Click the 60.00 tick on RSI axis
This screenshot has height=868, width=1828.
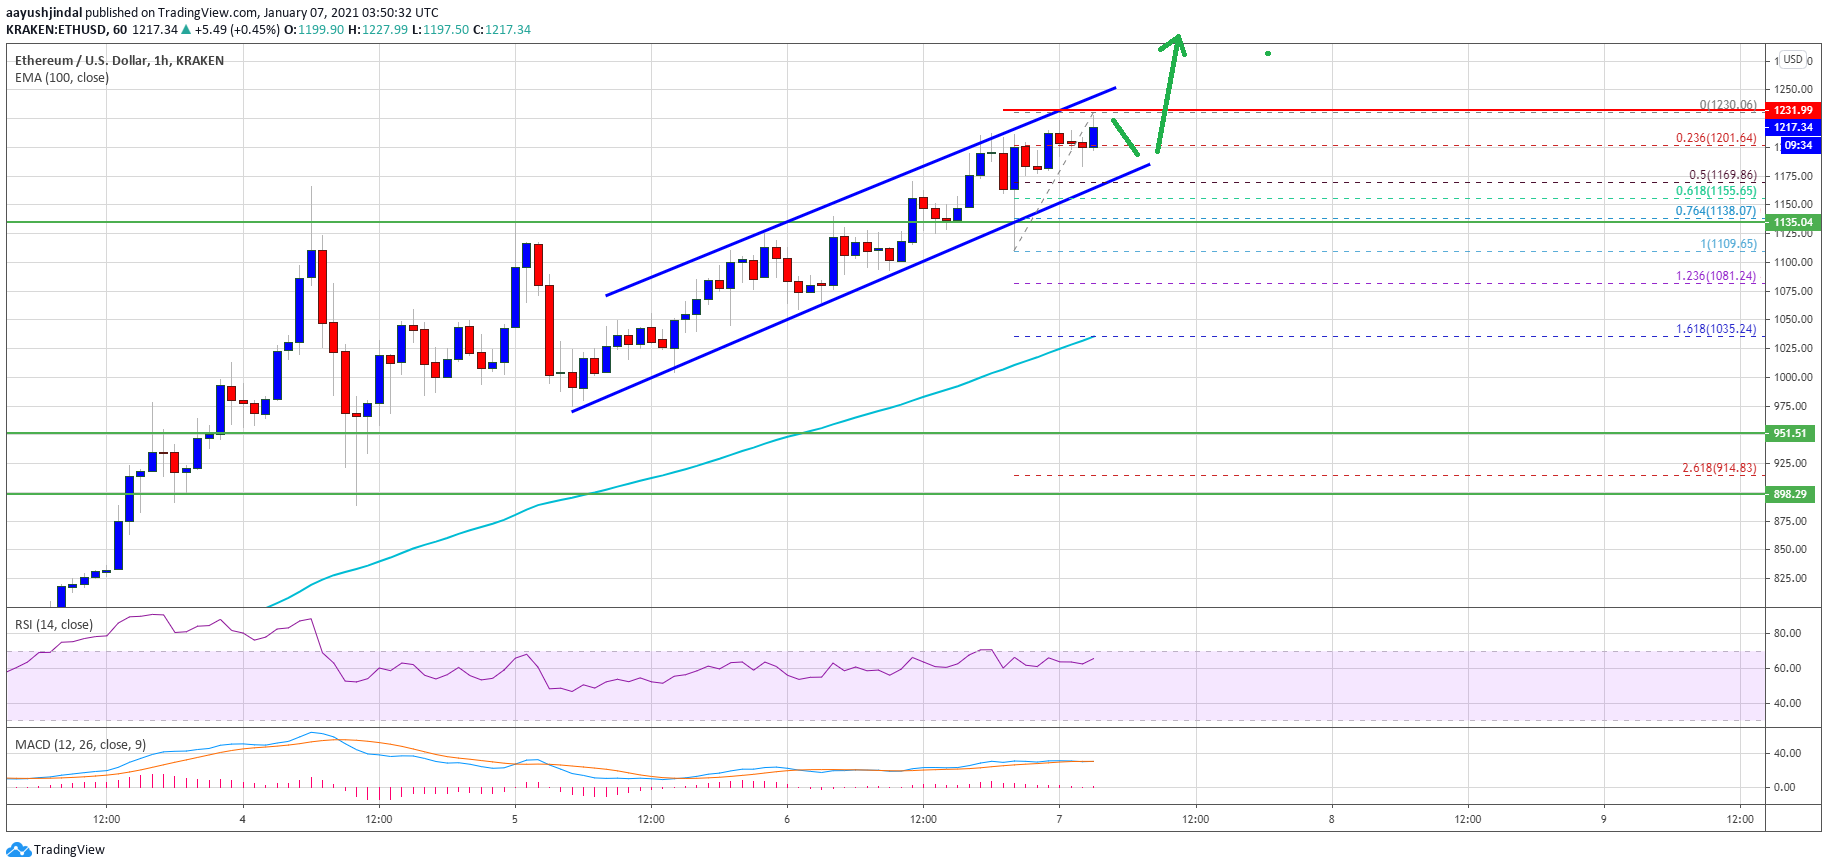click(1787, 668)
